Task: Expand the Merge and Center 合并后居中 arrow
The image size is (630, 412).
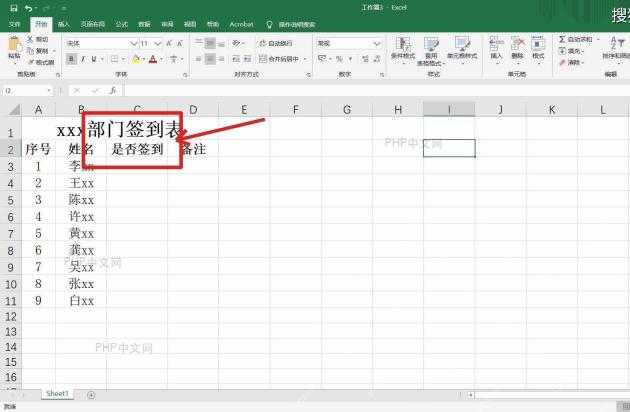Action: click(x=305, y=59)
